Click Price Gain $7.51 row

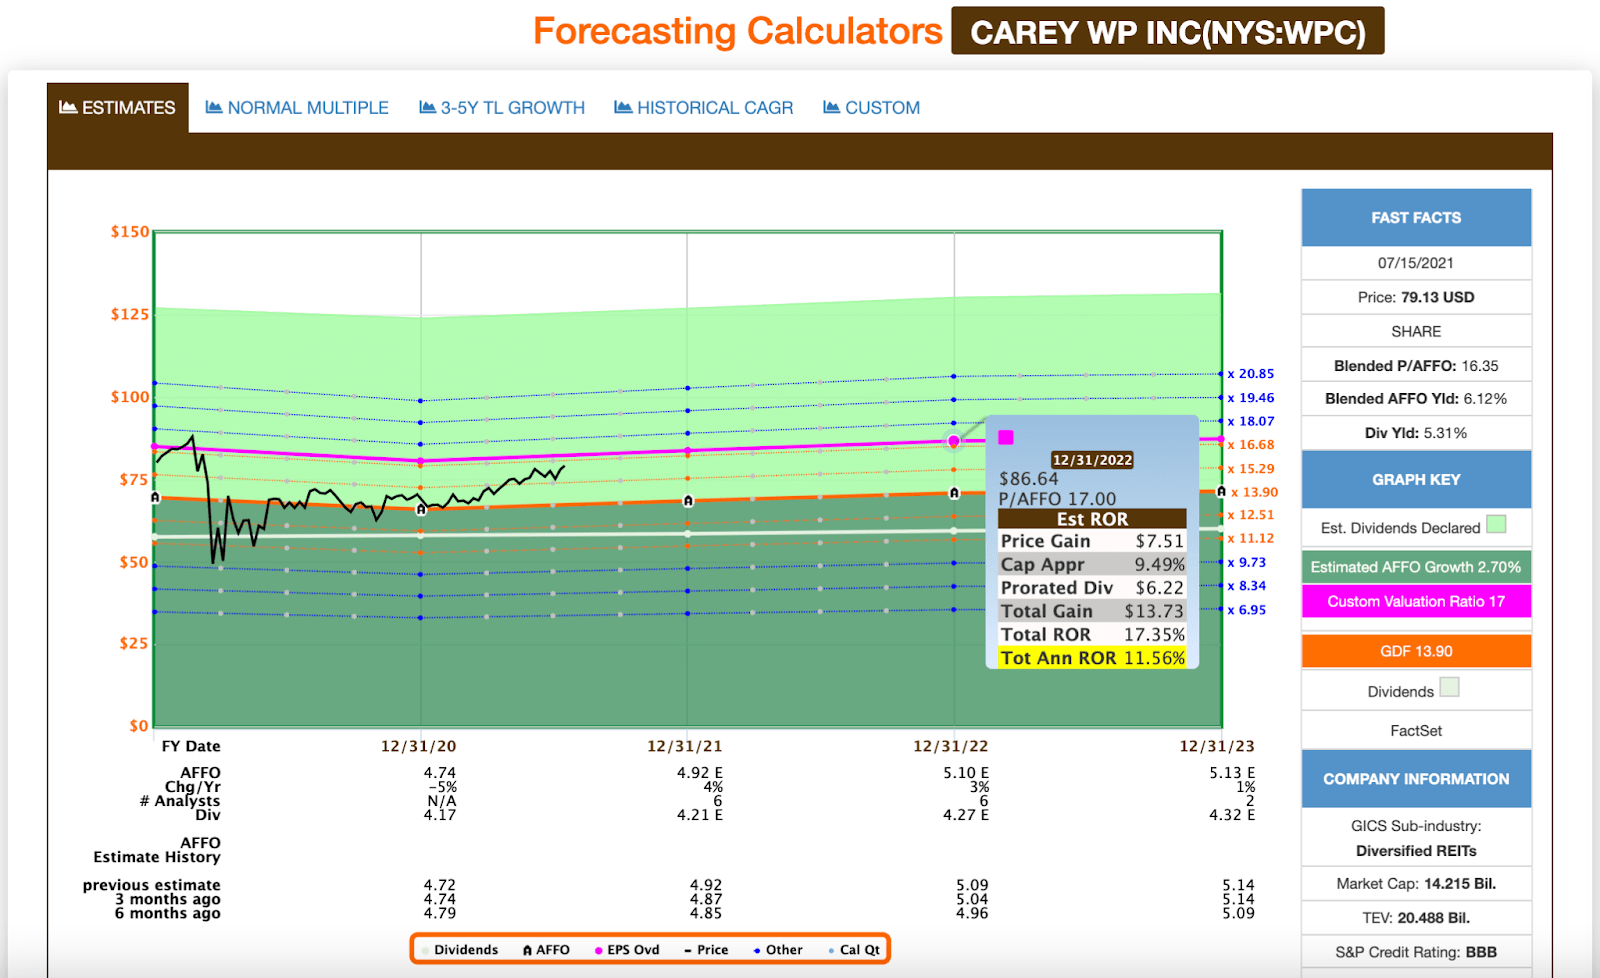1092,541
